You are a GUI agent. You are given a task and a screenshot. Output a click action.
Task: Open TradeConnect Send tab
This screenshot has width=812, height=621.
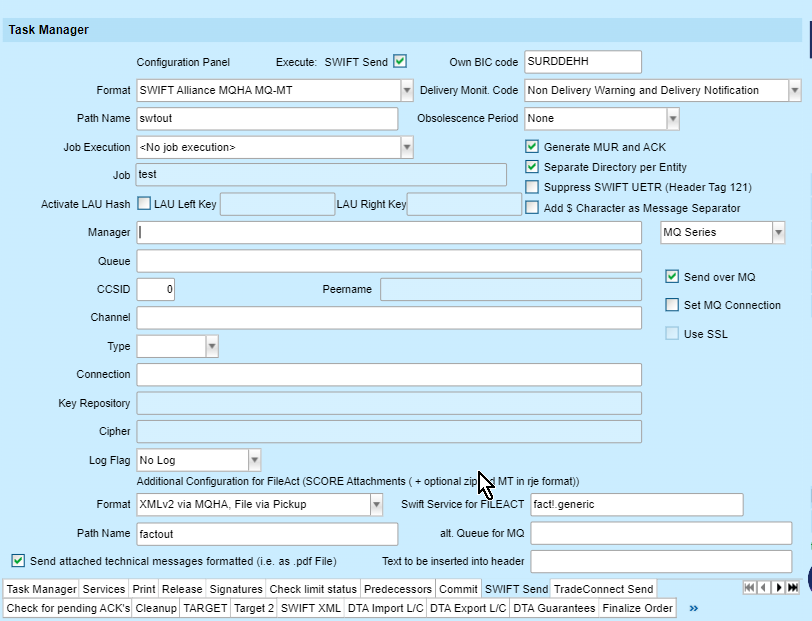603,589
